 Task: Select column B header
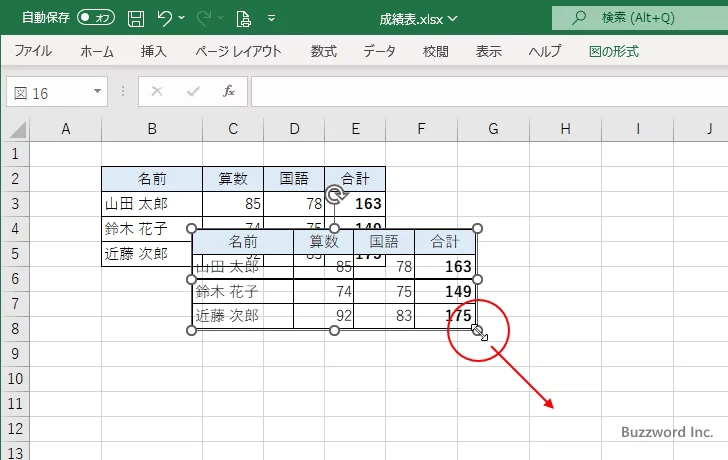[x=152, y=129]
